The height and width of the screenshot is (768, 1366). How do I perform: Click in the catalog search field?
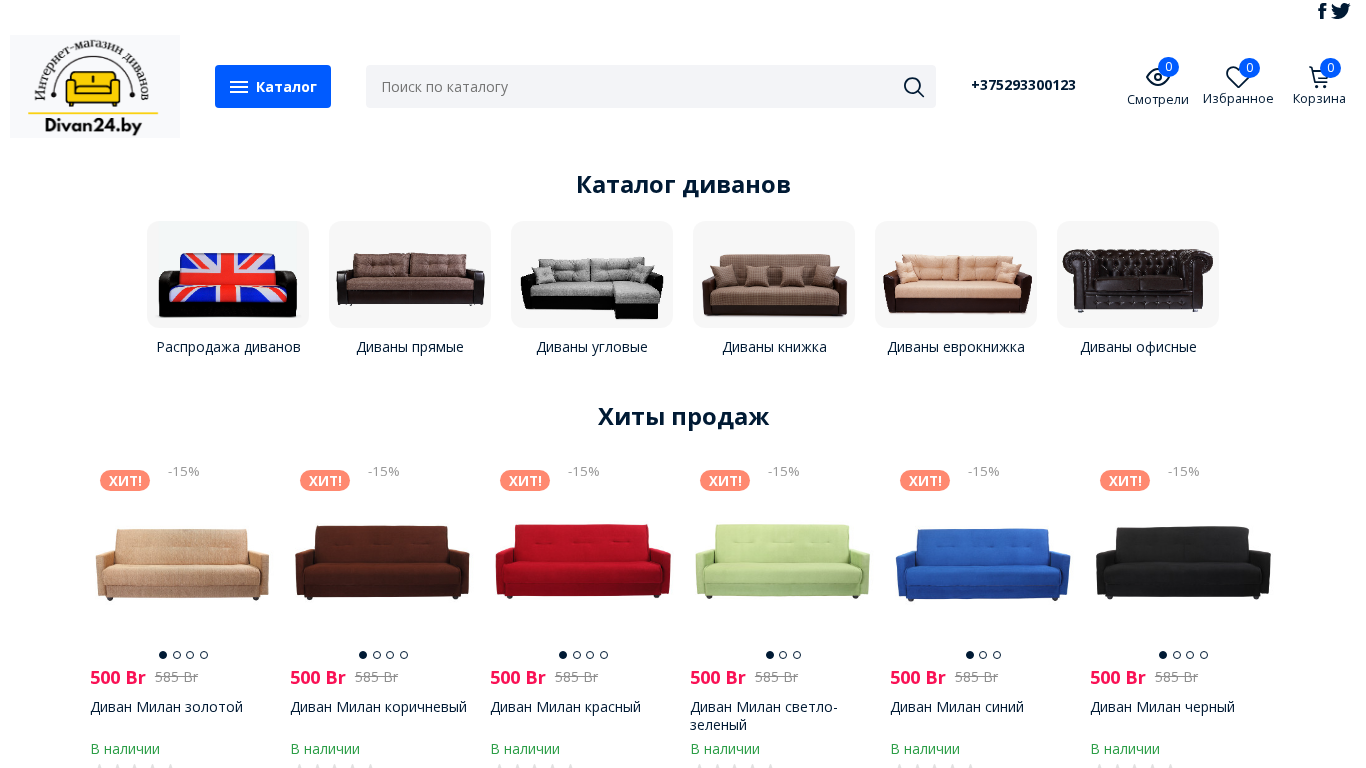tap(635, 87)
